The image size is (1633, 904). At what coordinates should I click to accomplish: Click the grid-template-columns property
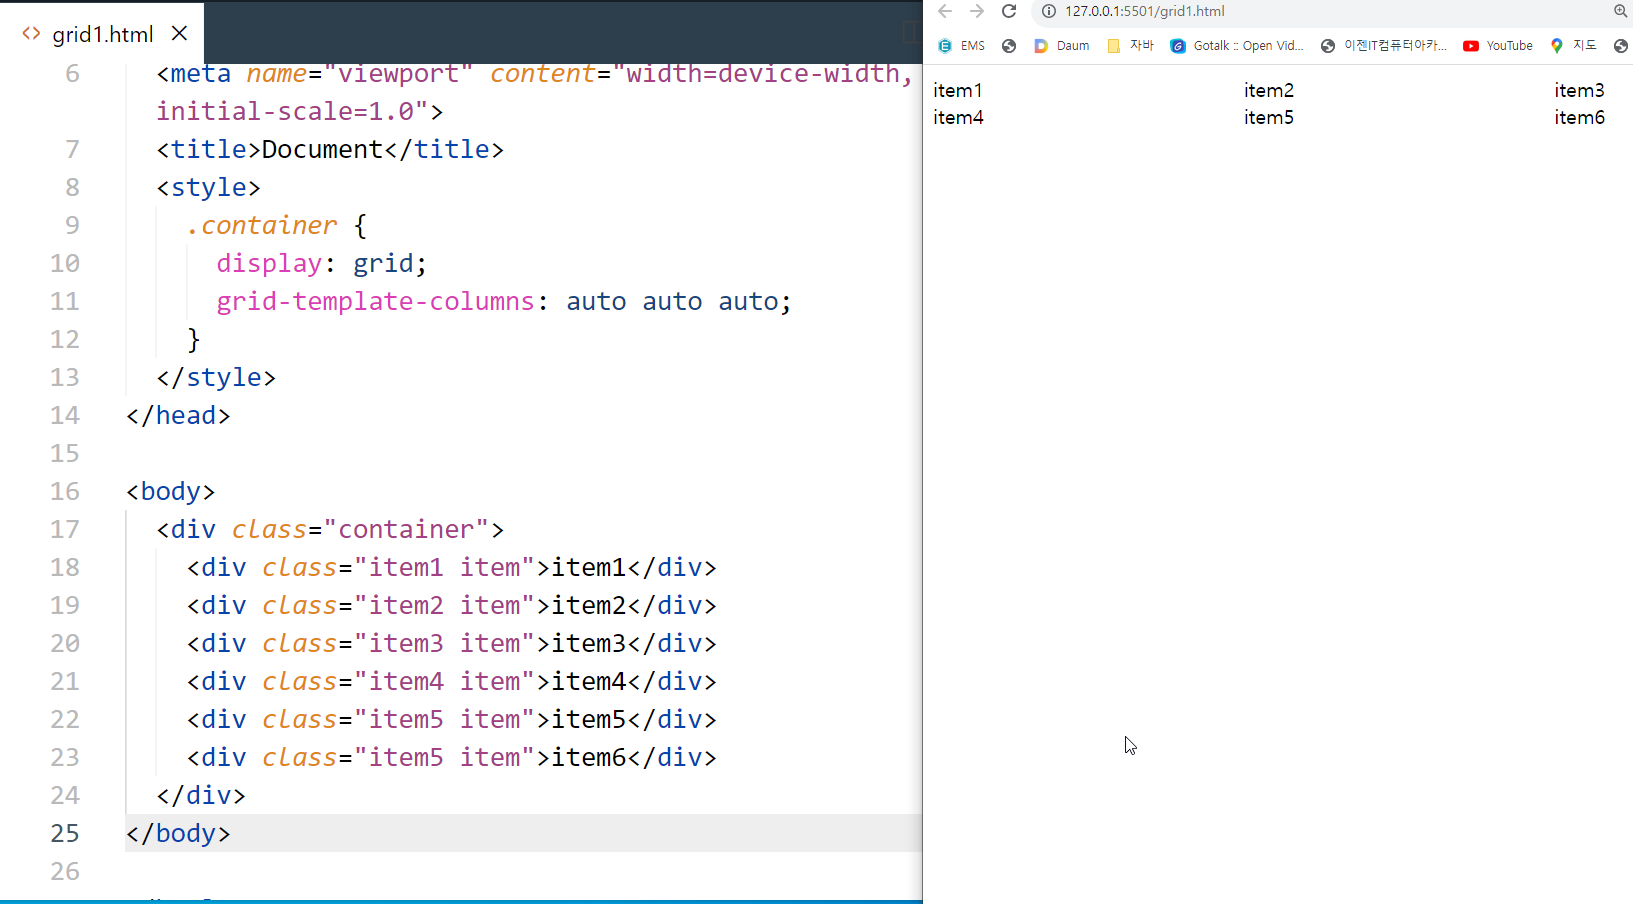pos(376,301)
